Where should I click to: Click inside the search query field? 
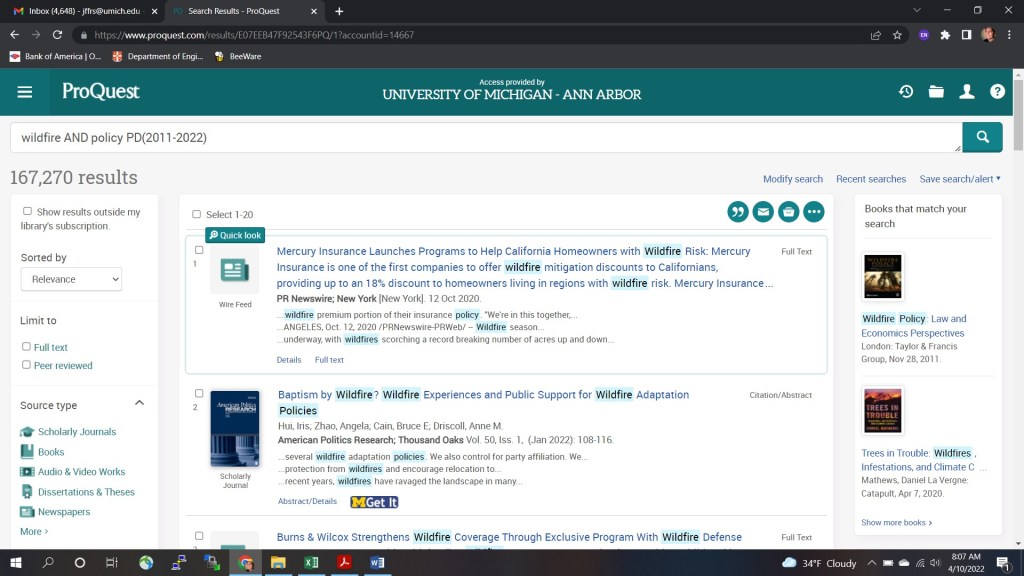click(480, 137)
